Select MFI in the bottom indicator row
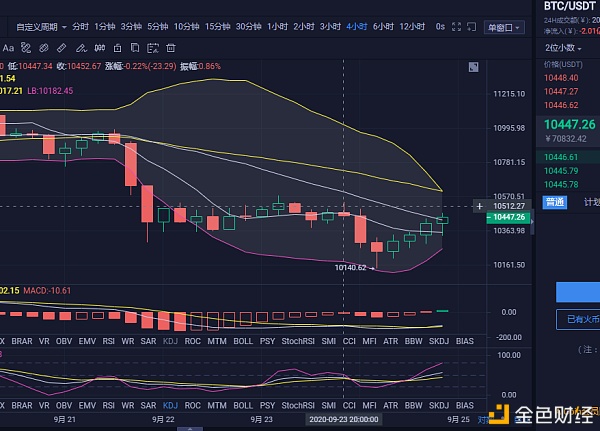The width and height of the screenshot is (600, 431). pyautogui.click(x=369, y=405)
